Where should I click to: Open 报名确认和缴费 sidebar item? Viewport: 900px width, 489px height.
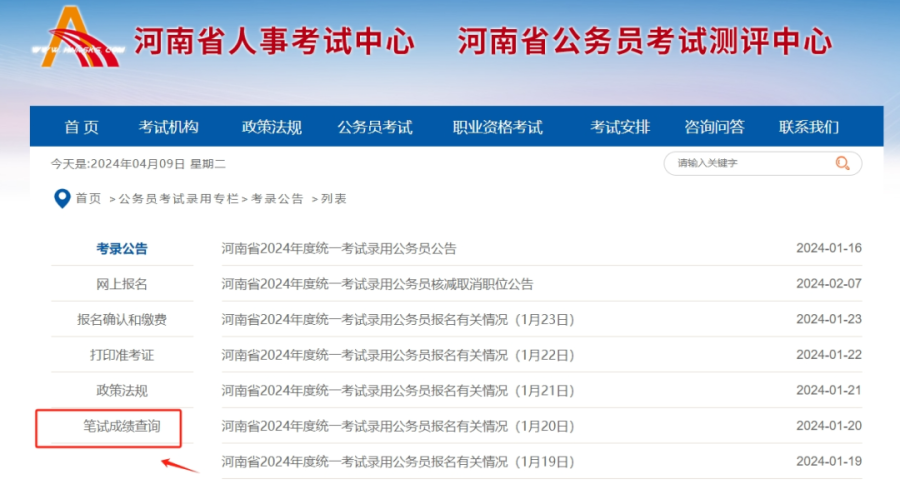tap(122, 320)
